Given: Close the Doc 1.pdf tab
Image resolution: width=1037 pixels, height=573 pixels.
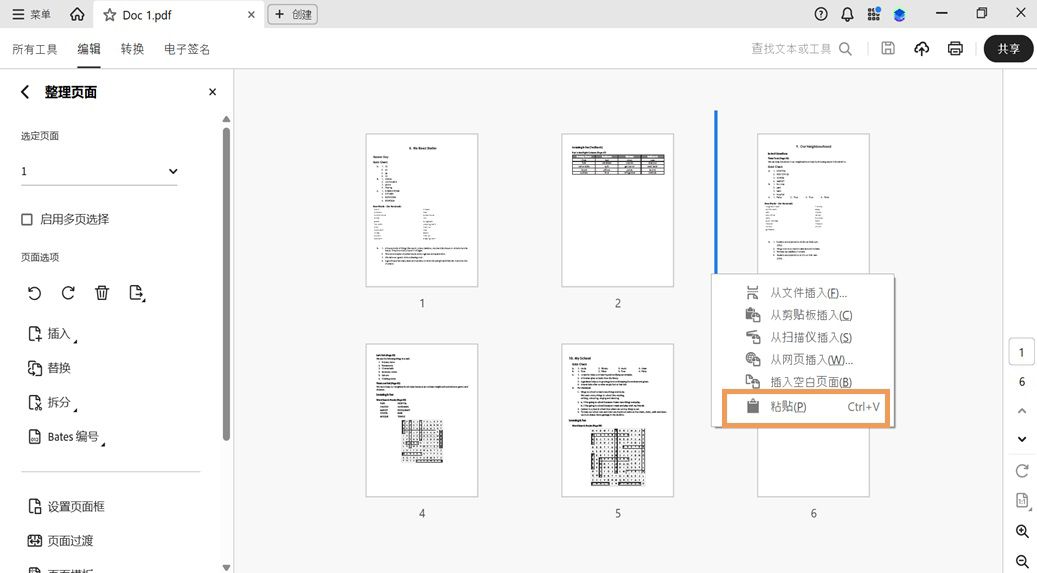Looking at the screenshot, I should (251, 15).
